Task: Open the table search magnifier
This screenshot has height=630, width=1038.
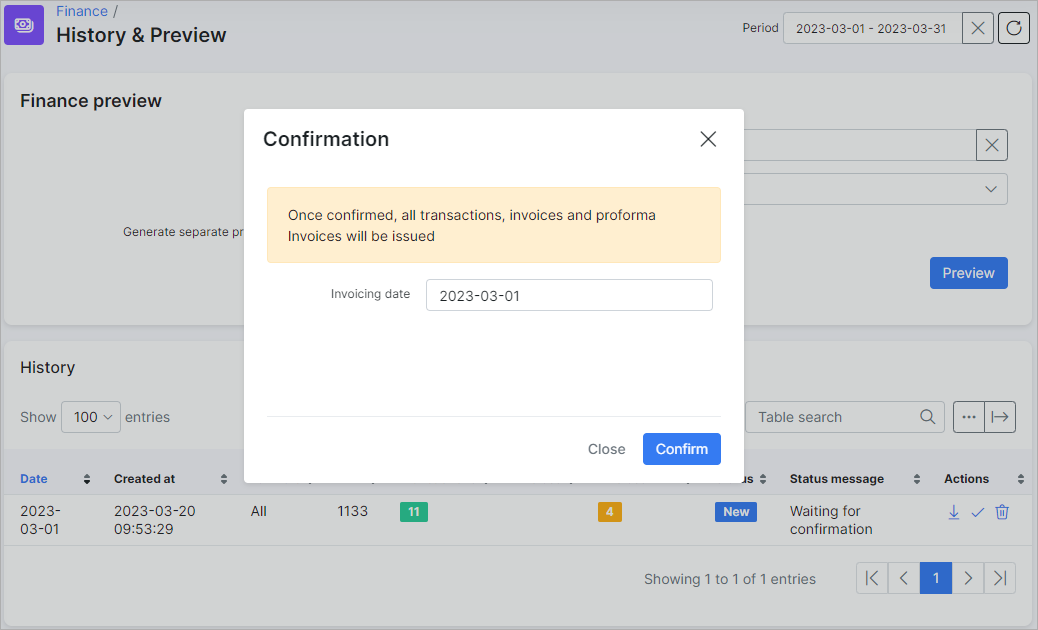Action: point(927,417)
